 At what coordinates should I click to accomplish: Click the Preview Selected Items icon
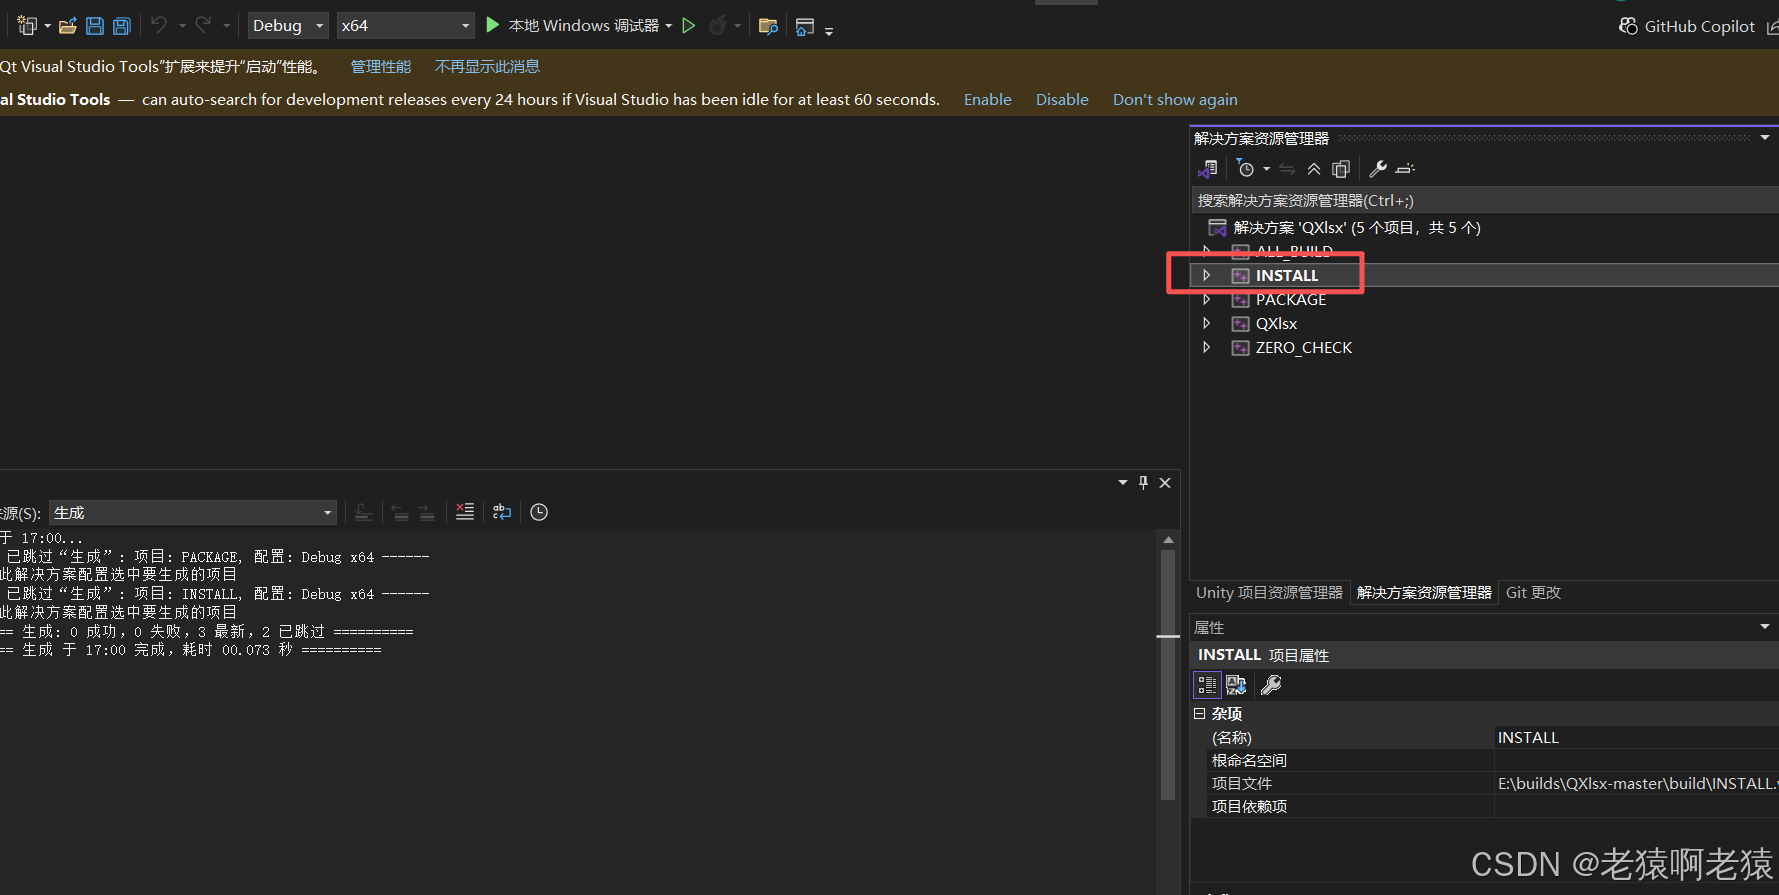click(x=1405, y=169)
